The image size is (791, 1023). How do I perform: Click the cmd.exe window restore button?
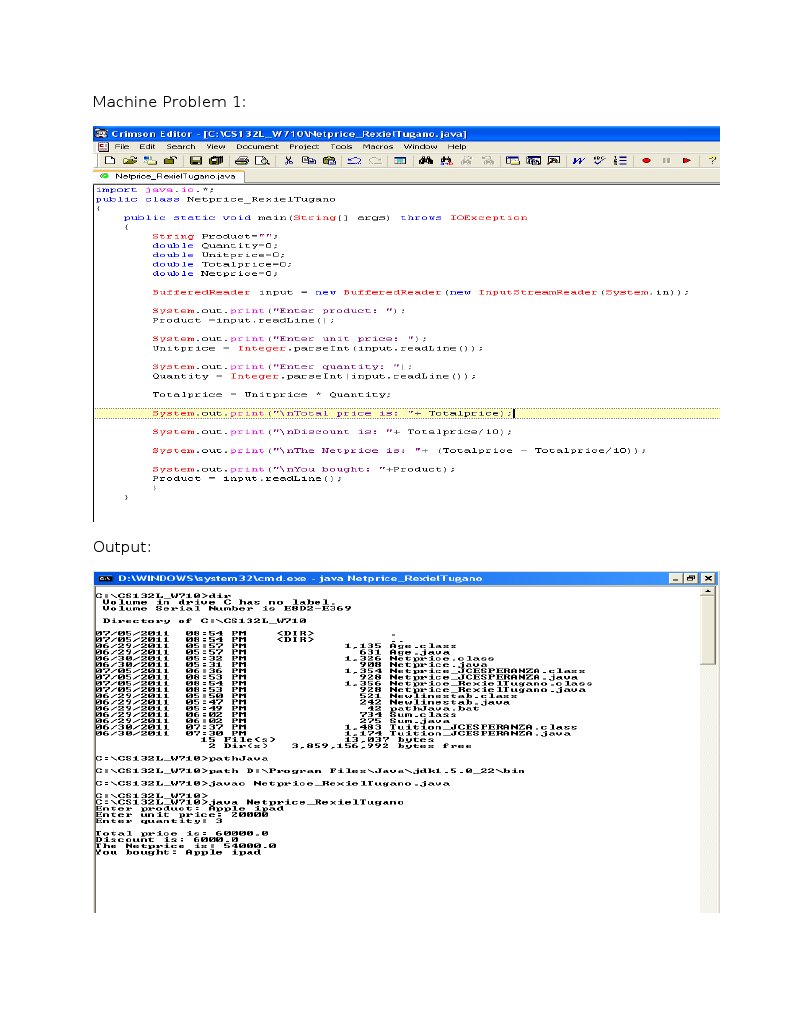[691, 579]
